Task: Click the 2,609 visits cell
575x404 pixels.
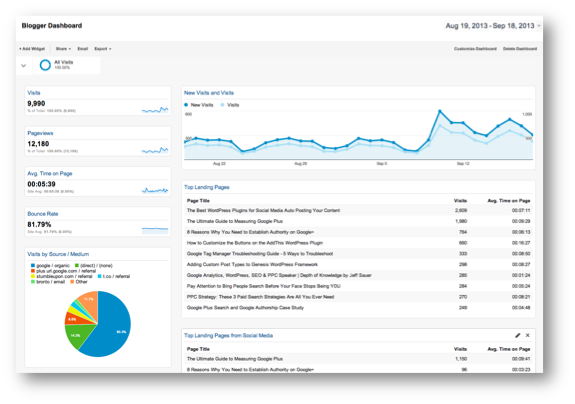Action: [461, 210]
